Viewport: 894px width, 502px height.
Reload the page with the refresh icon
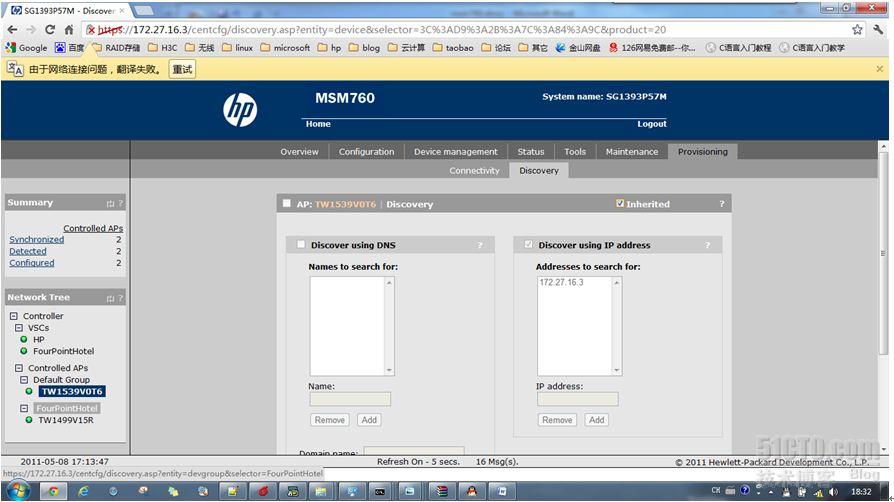(50, 30)
